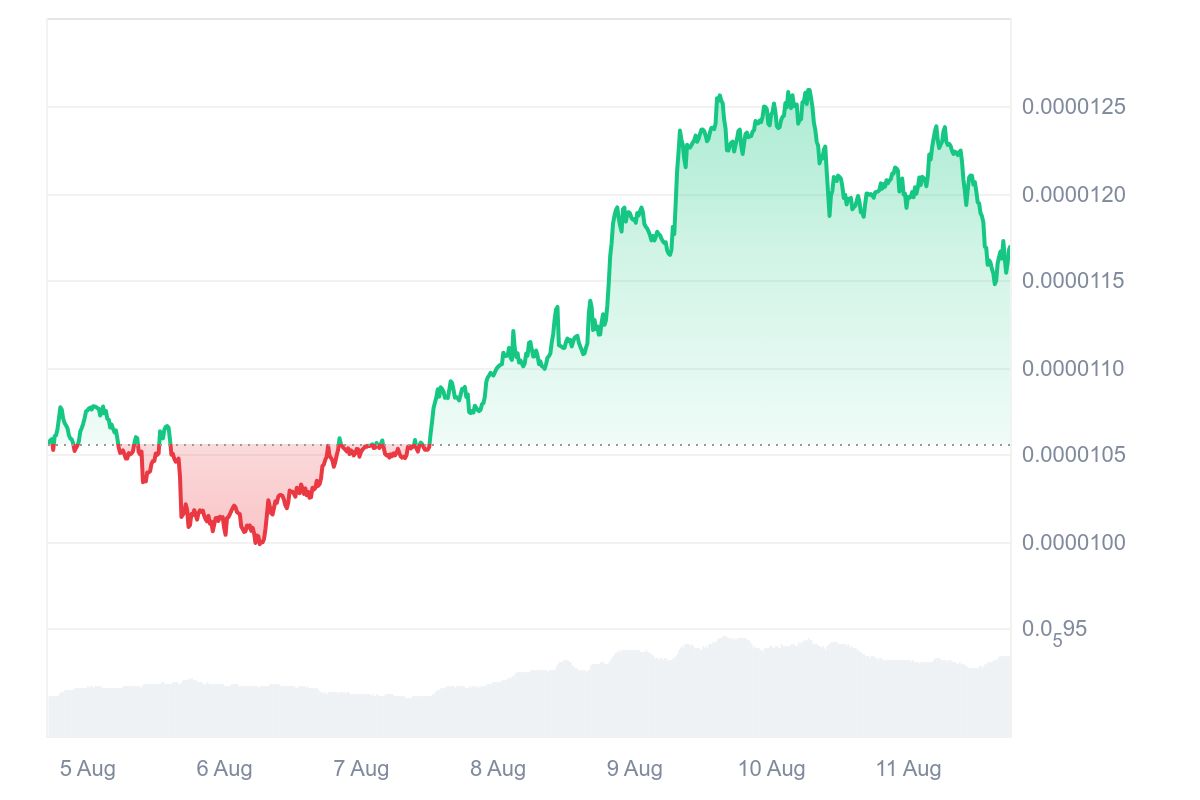Click the 0.0000115 price label
Screen dimensions: 1200x800
tap(1073, 281)
